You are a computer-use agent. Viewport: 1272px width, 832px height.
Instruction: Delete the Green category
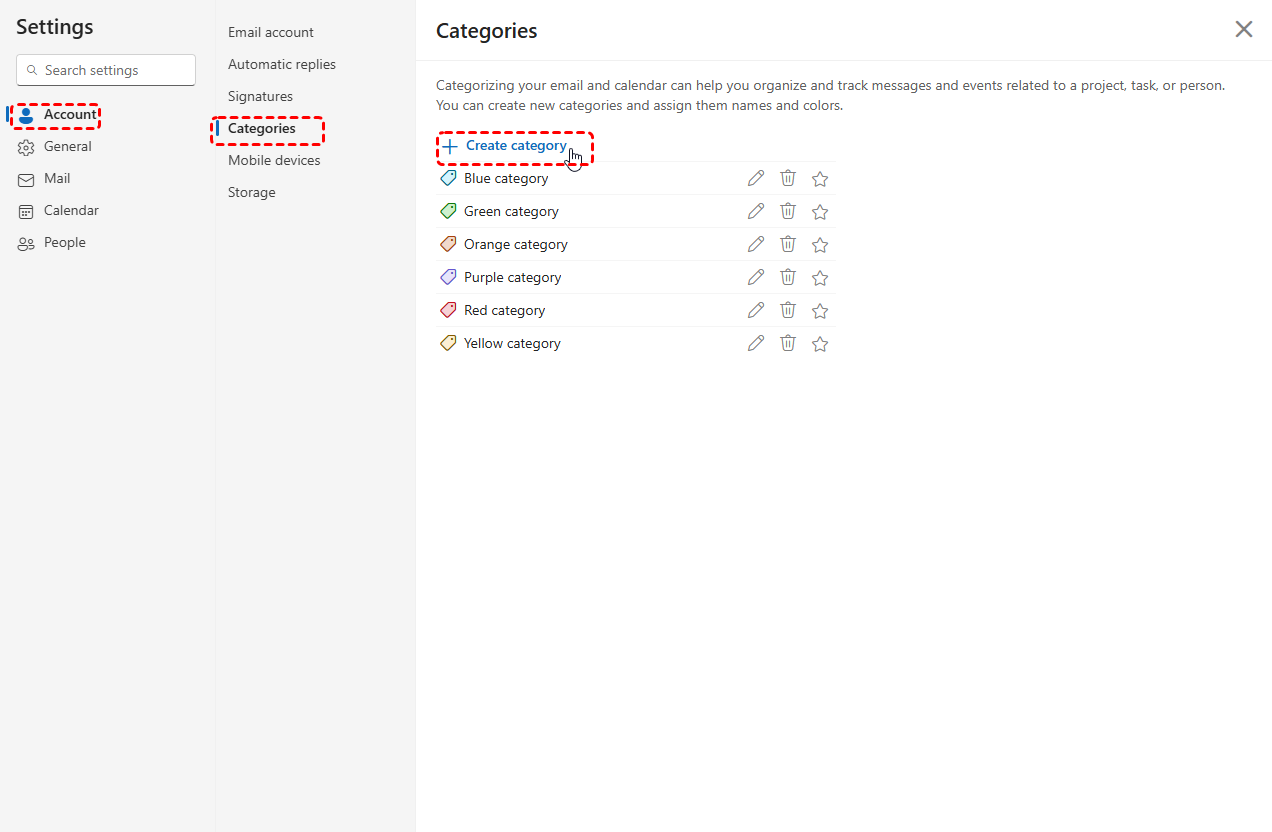click(x=788, y=211)
